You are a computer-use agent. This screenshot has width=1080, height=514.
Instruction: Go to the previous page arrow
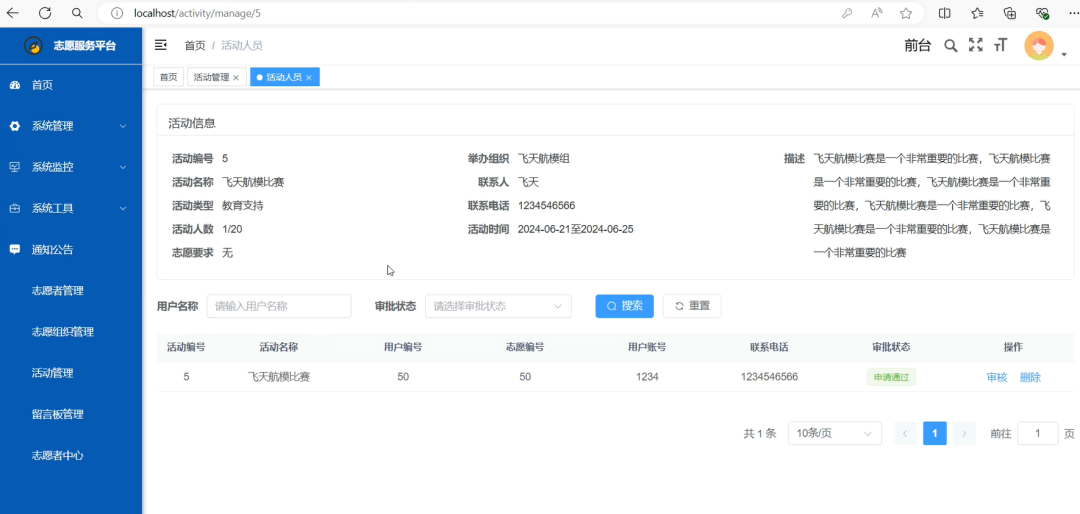coord(905,433)
